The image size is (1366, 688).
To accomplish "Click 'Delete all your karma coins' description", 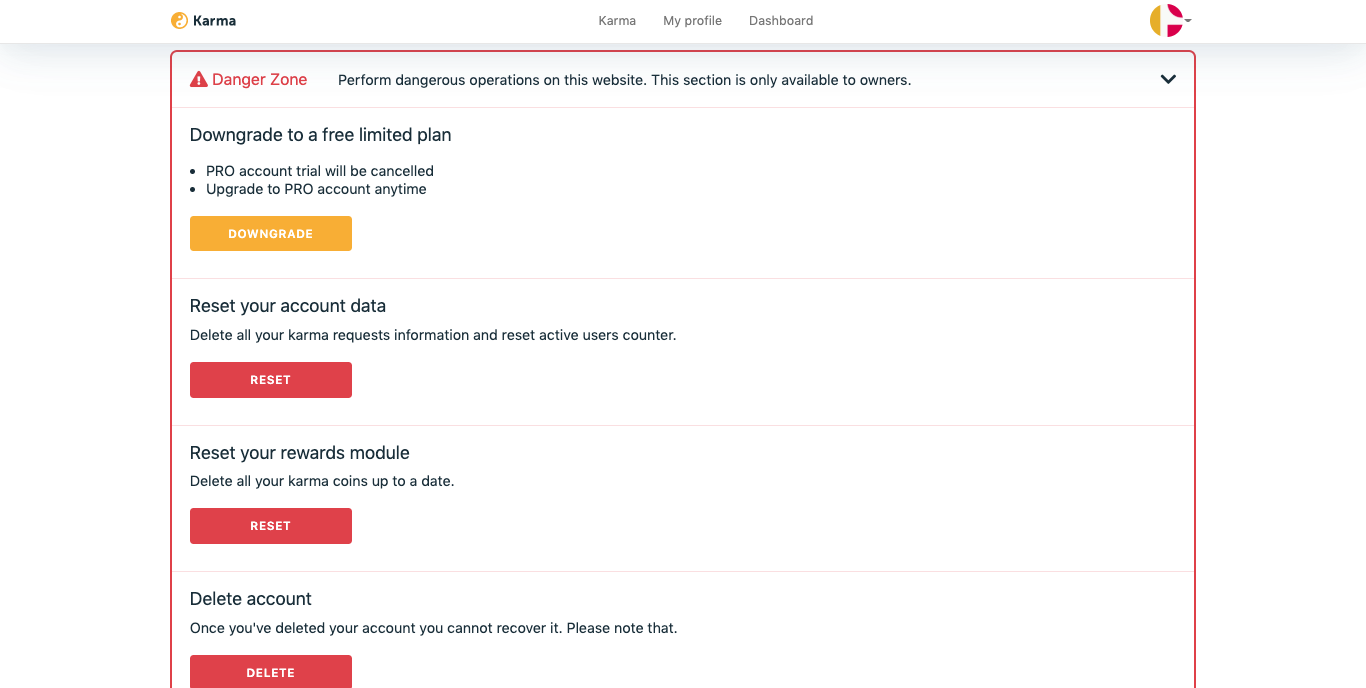I will coord(322,481).
